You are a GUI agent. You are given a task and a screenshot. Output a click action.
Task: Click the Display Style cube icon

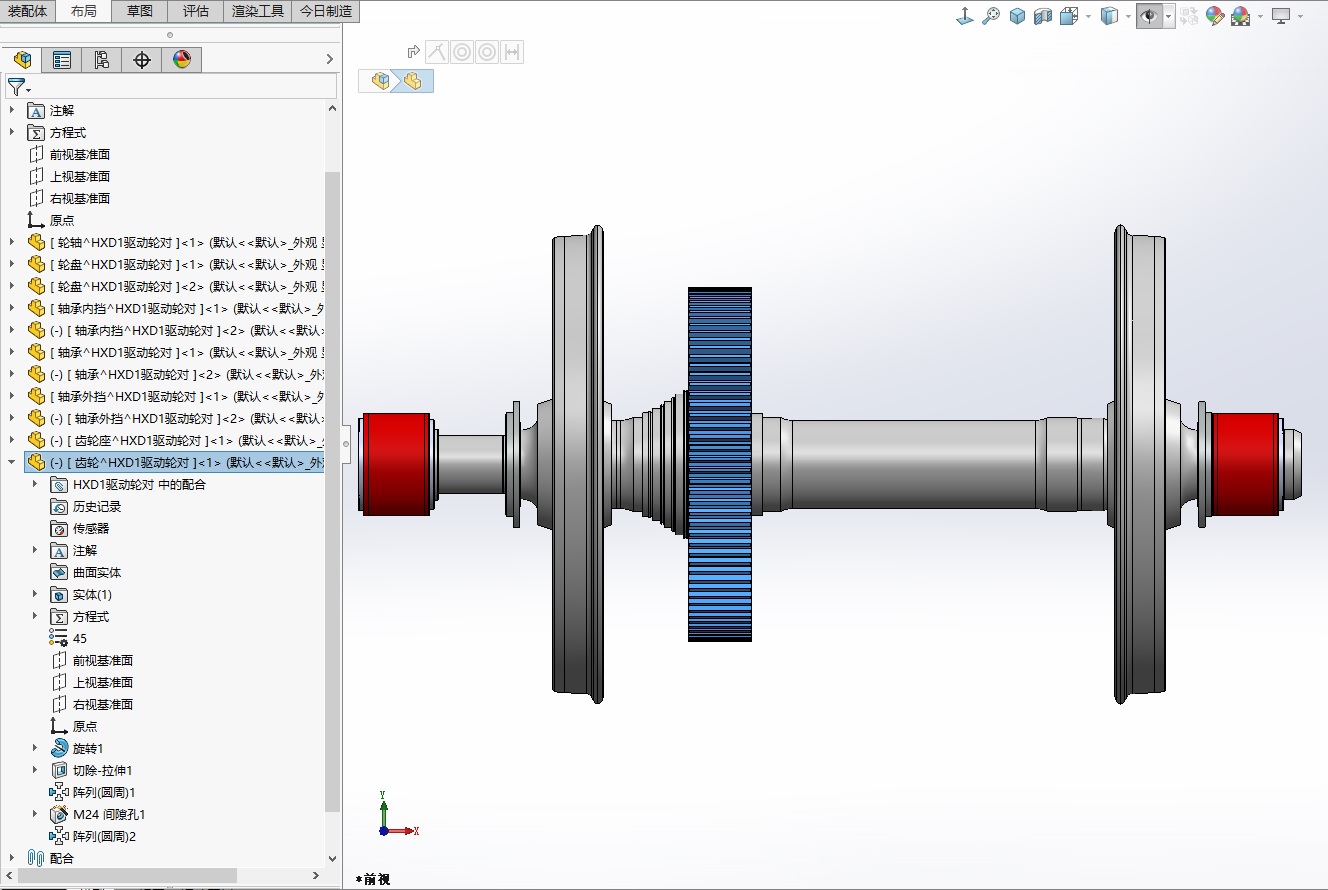coord(1108,16)
